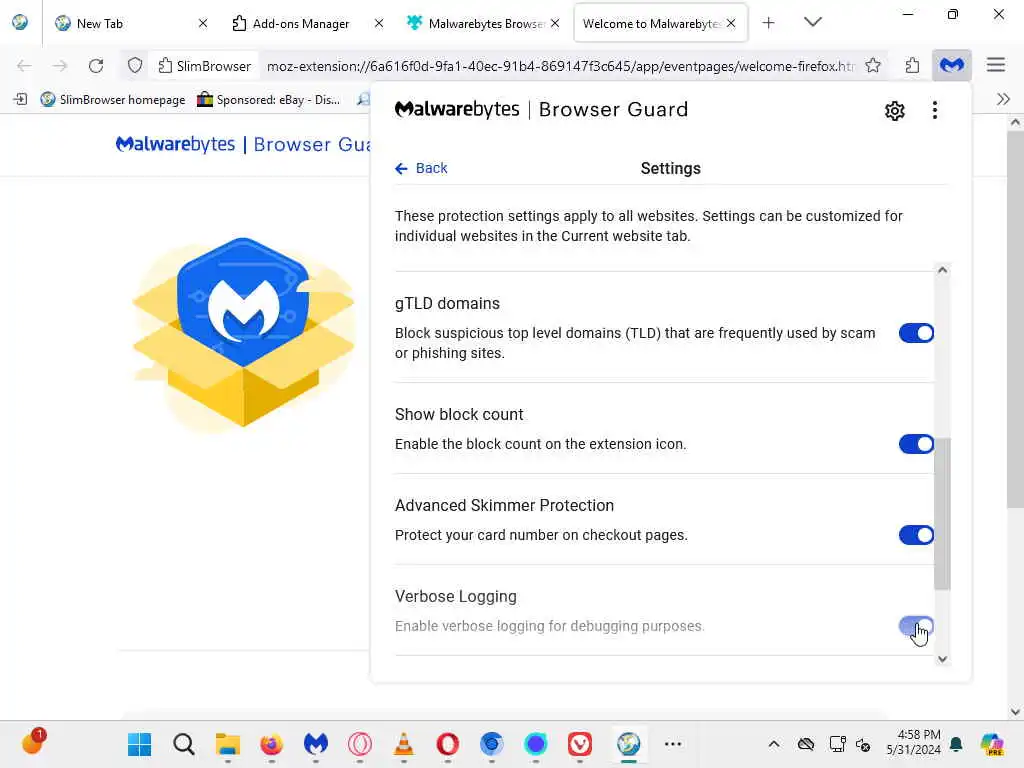The width and height of the screenshot is (1024, 768).
Task: Launch VLC media player from taskbar
Action: tap(404, 744)
